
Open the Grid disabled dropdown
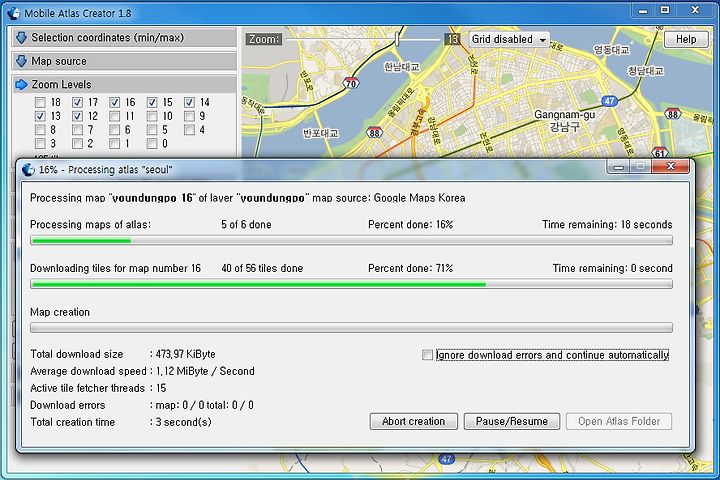pos(509,40)
